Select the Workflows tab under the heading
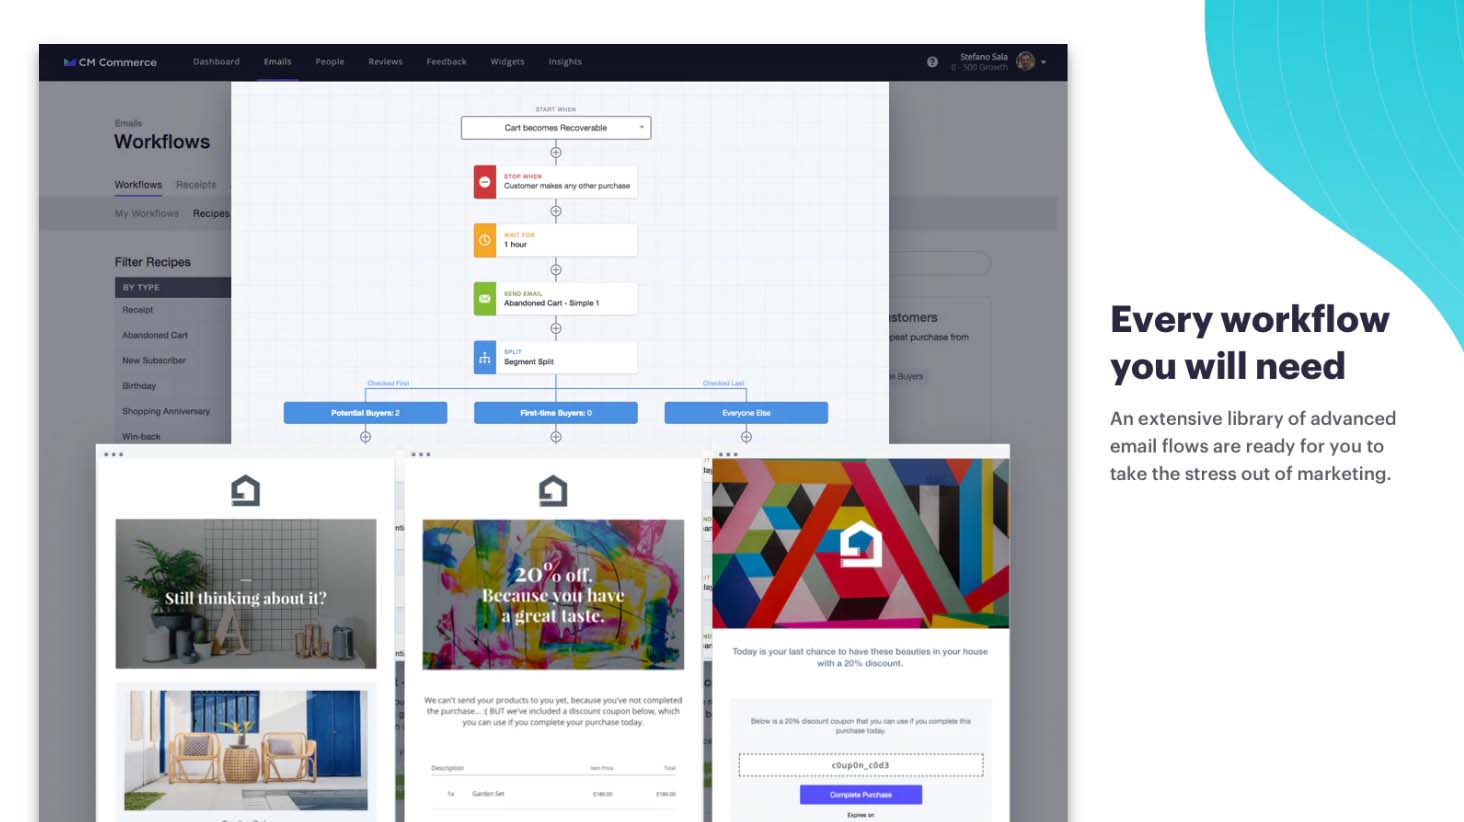 tap(138, 185)
